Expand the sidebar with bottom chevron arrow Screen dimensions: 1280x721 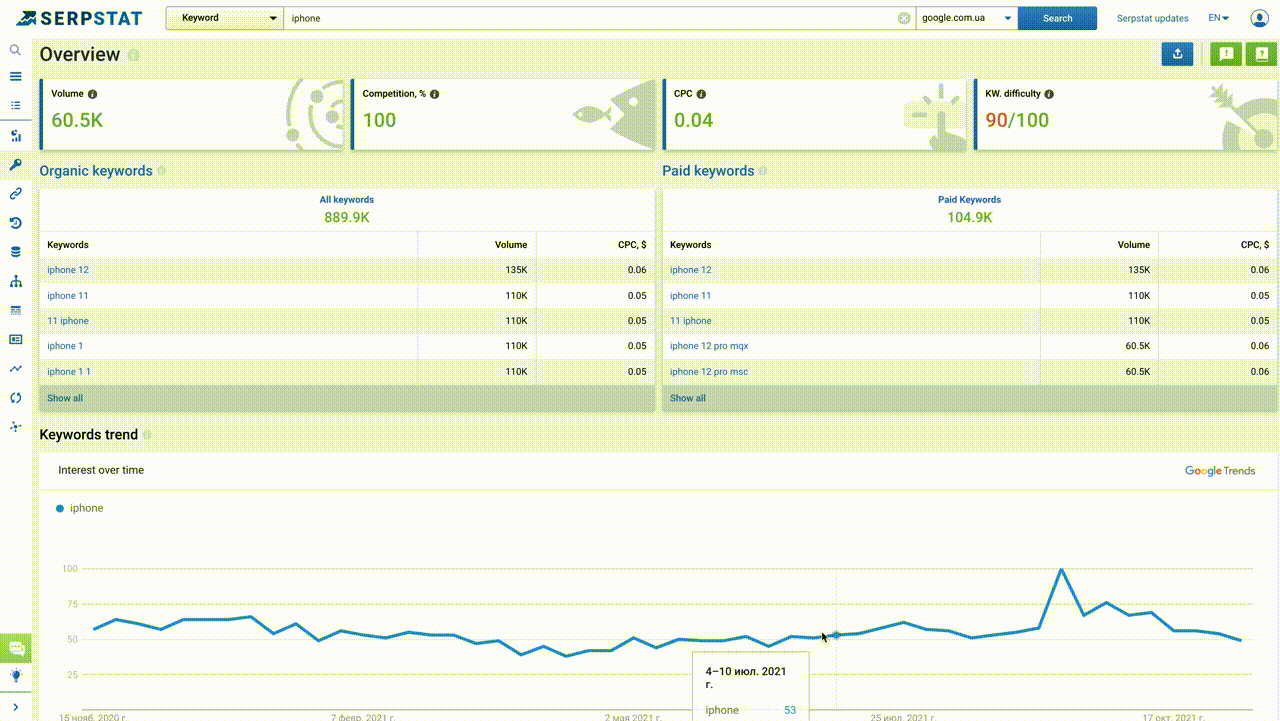tap(15, 708)
